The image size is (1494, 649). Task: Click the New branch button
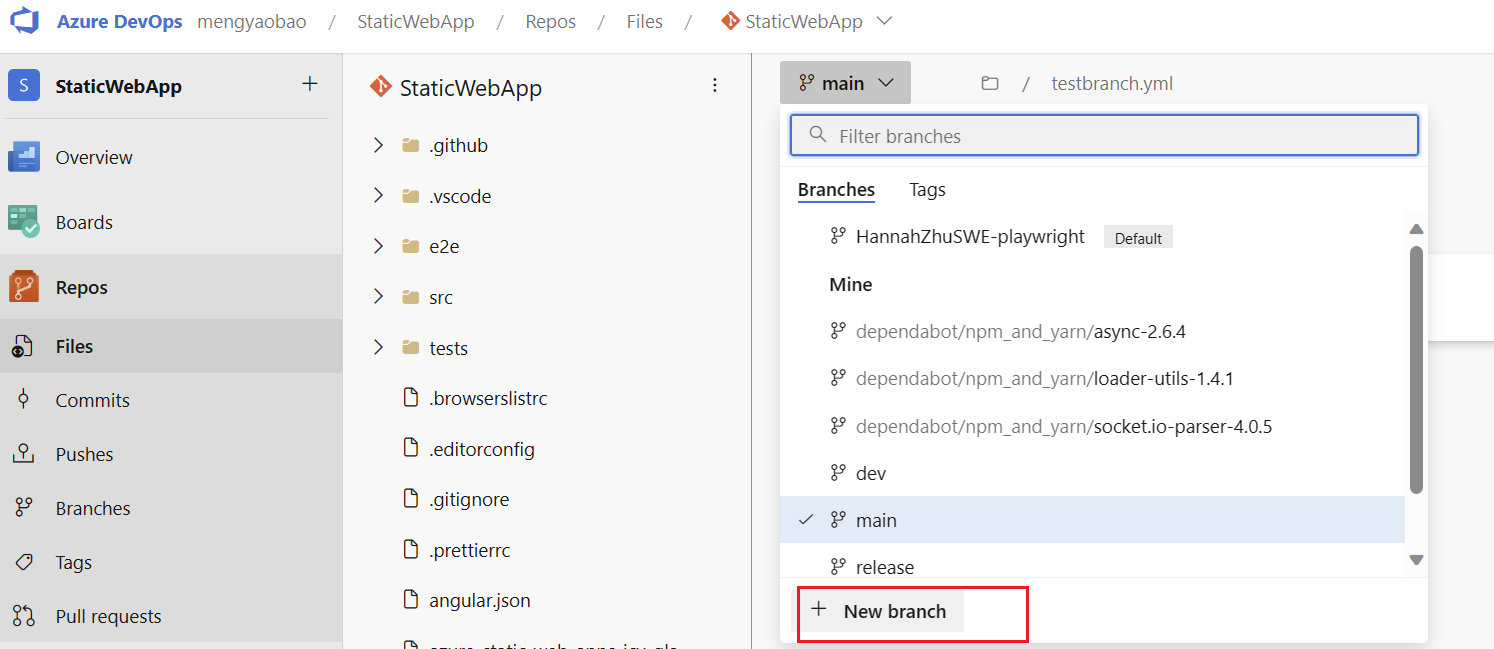click(880, 610)
